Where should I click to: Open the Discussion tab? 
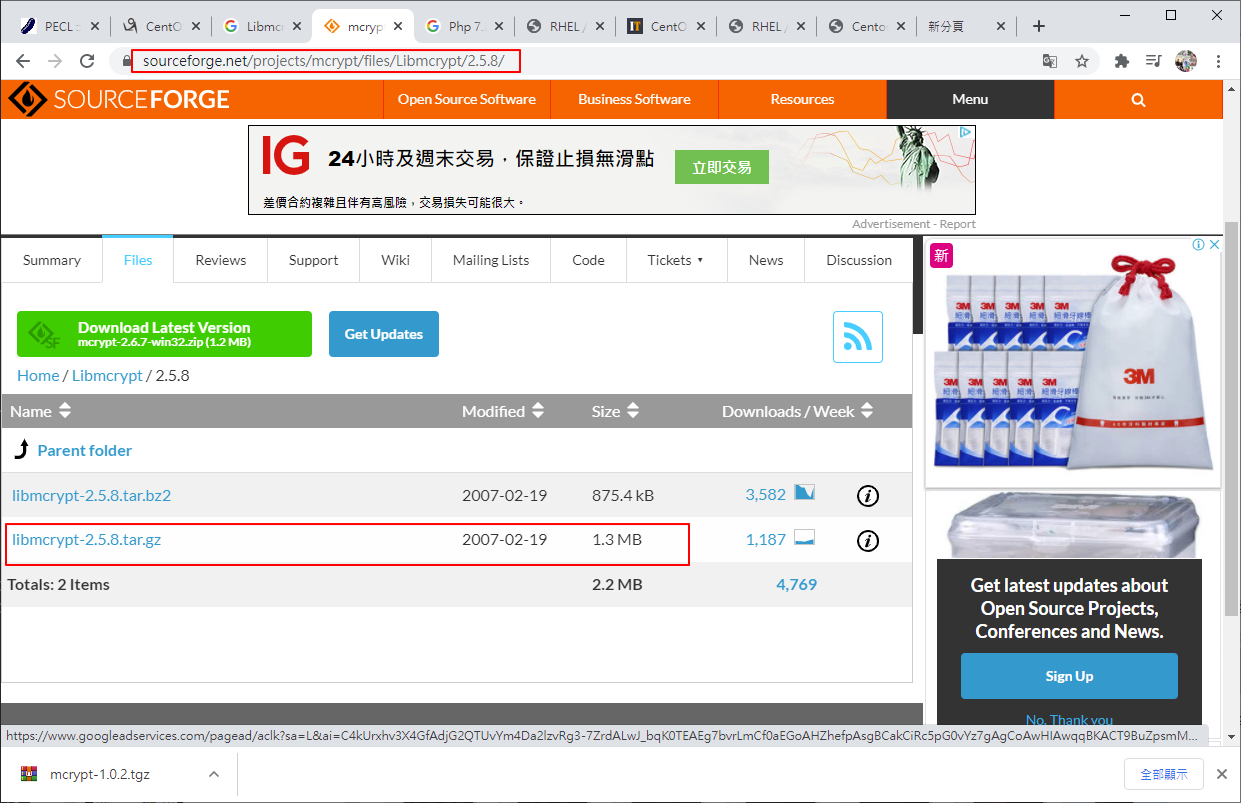tap(859, 260)
